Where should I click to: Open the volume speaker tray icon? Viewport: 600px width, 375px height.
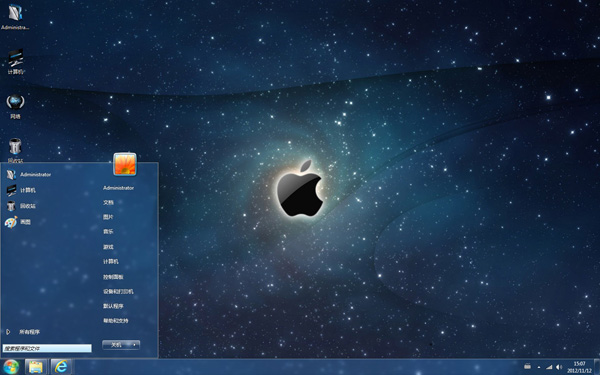tap(559, 367)
